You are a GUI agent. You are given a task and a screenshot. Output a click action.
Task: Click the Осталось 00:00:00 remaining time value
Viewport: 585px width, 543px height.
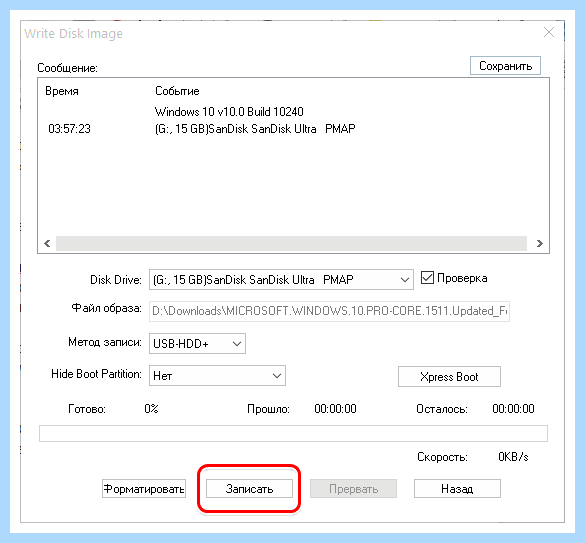tap(513, 409)
